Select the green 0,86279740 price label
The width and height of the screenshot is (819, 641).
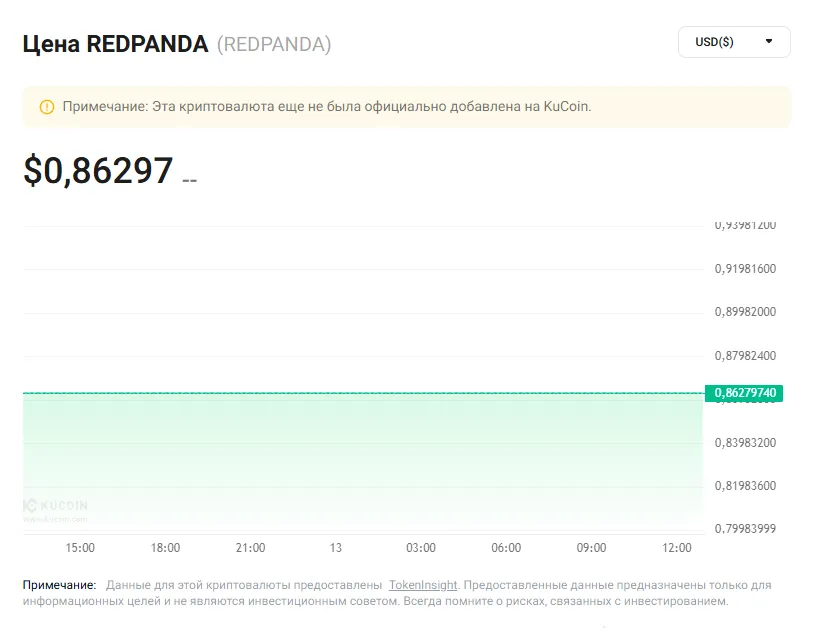(x=744, y=393)
